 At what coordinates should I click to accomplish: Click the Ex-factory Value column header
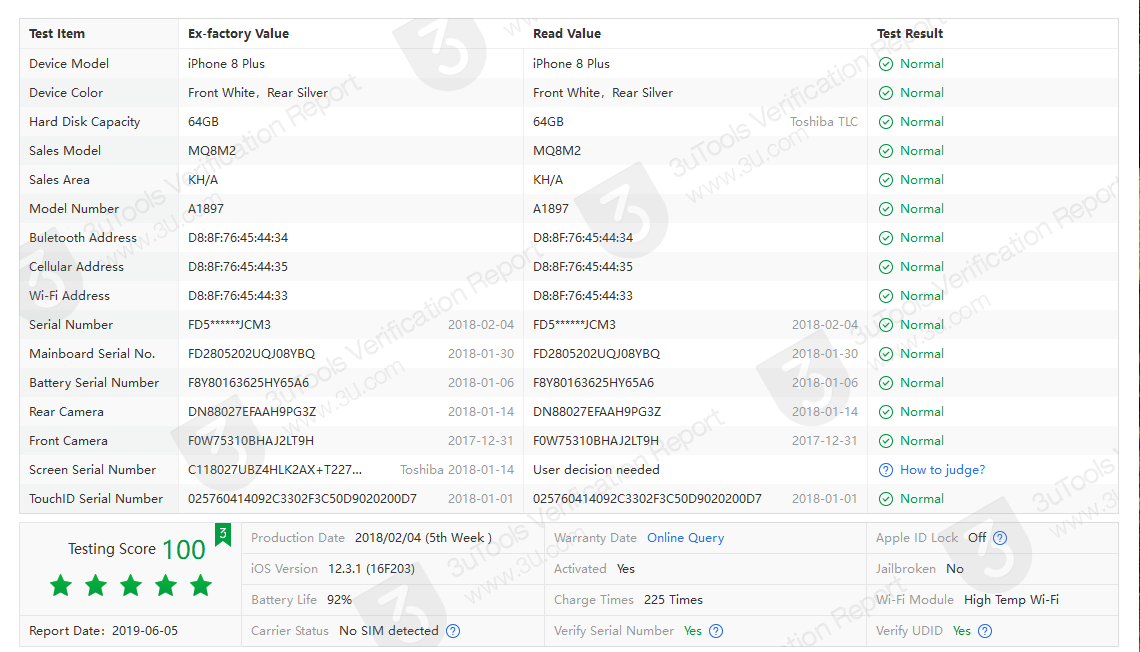238,34
